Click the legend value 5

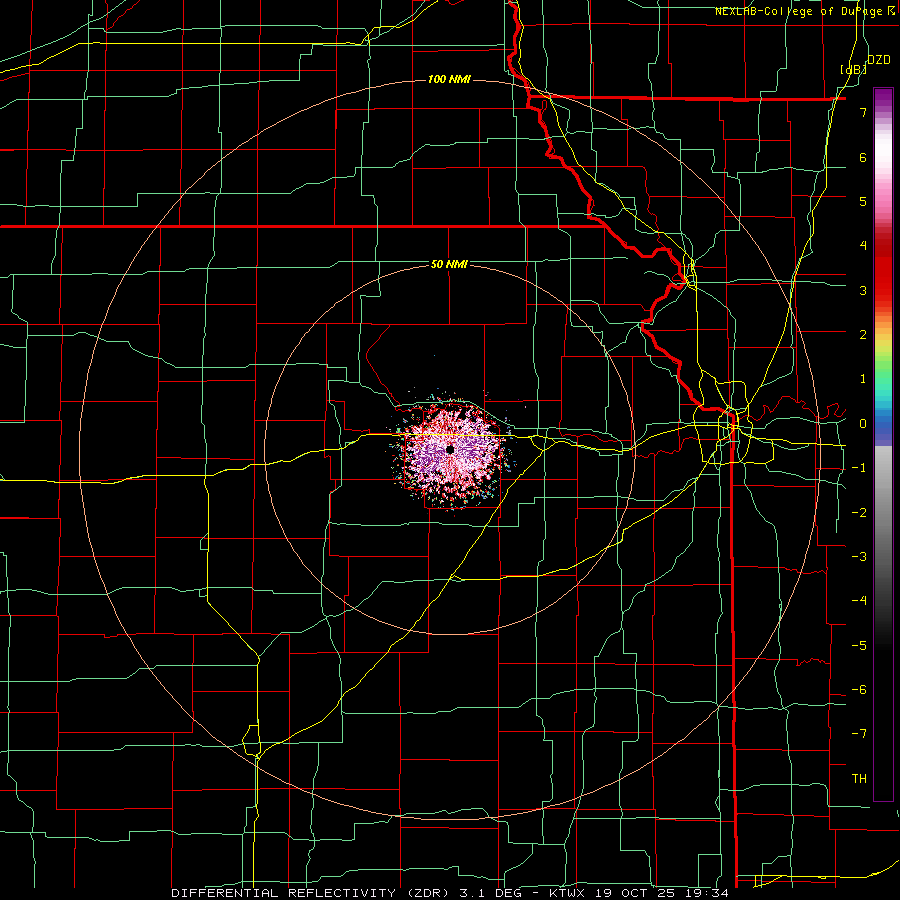pyautogui.click(x=863, y=201)
